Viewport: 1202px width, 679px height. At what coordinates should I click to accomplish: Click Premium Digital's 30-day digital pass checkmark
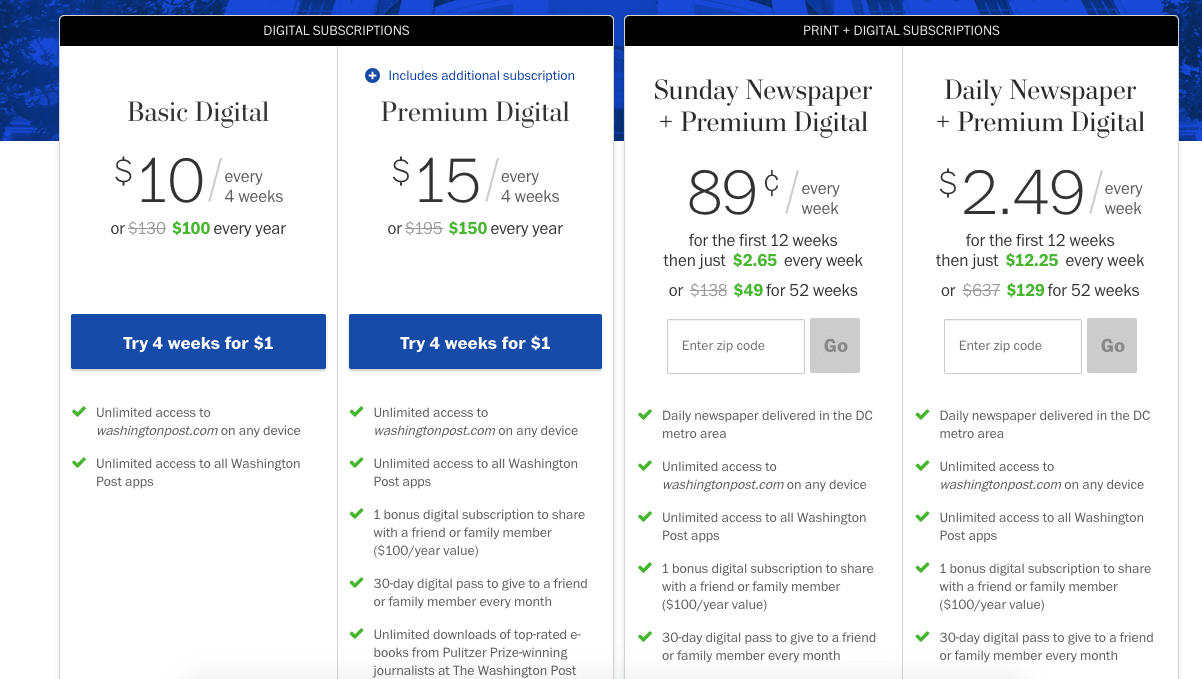click(x=356, y=582)
